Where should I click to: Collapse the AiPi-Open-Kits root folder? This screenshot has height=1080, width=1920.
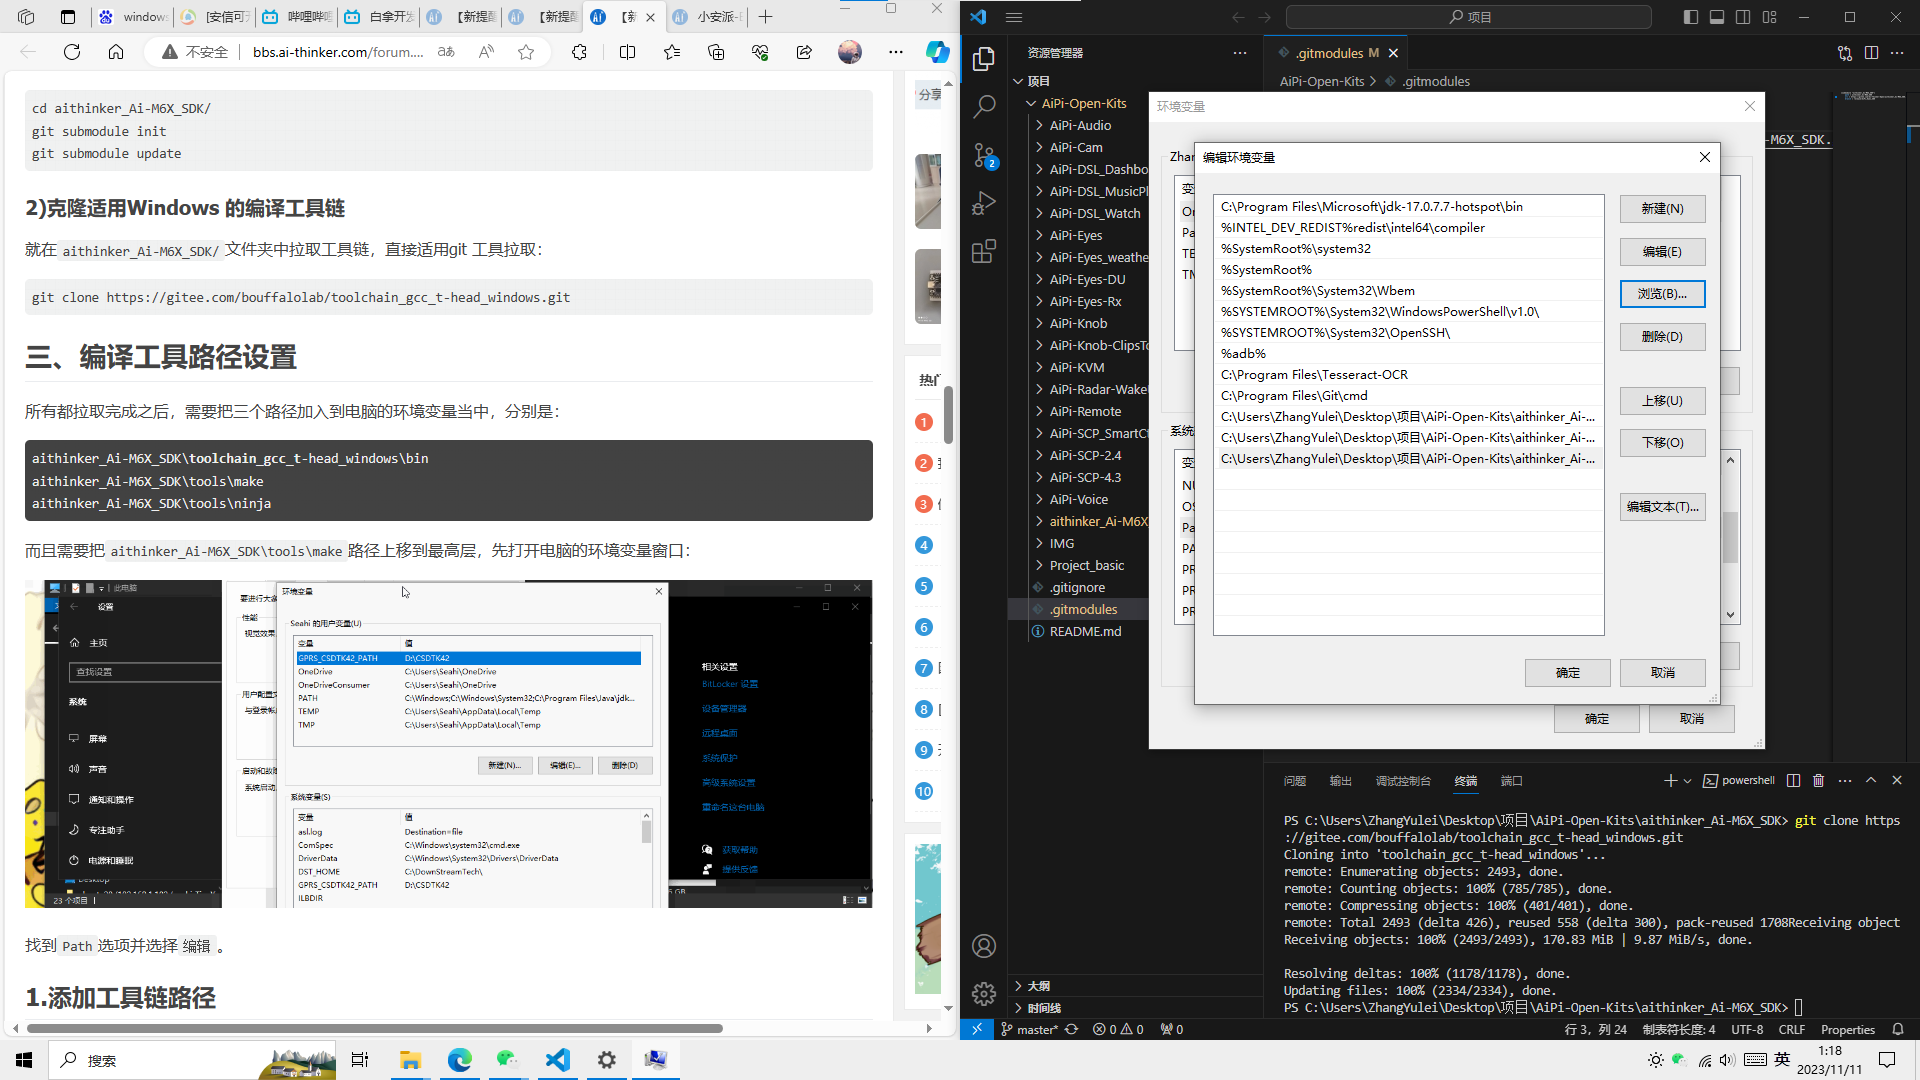click(1084, 103)
